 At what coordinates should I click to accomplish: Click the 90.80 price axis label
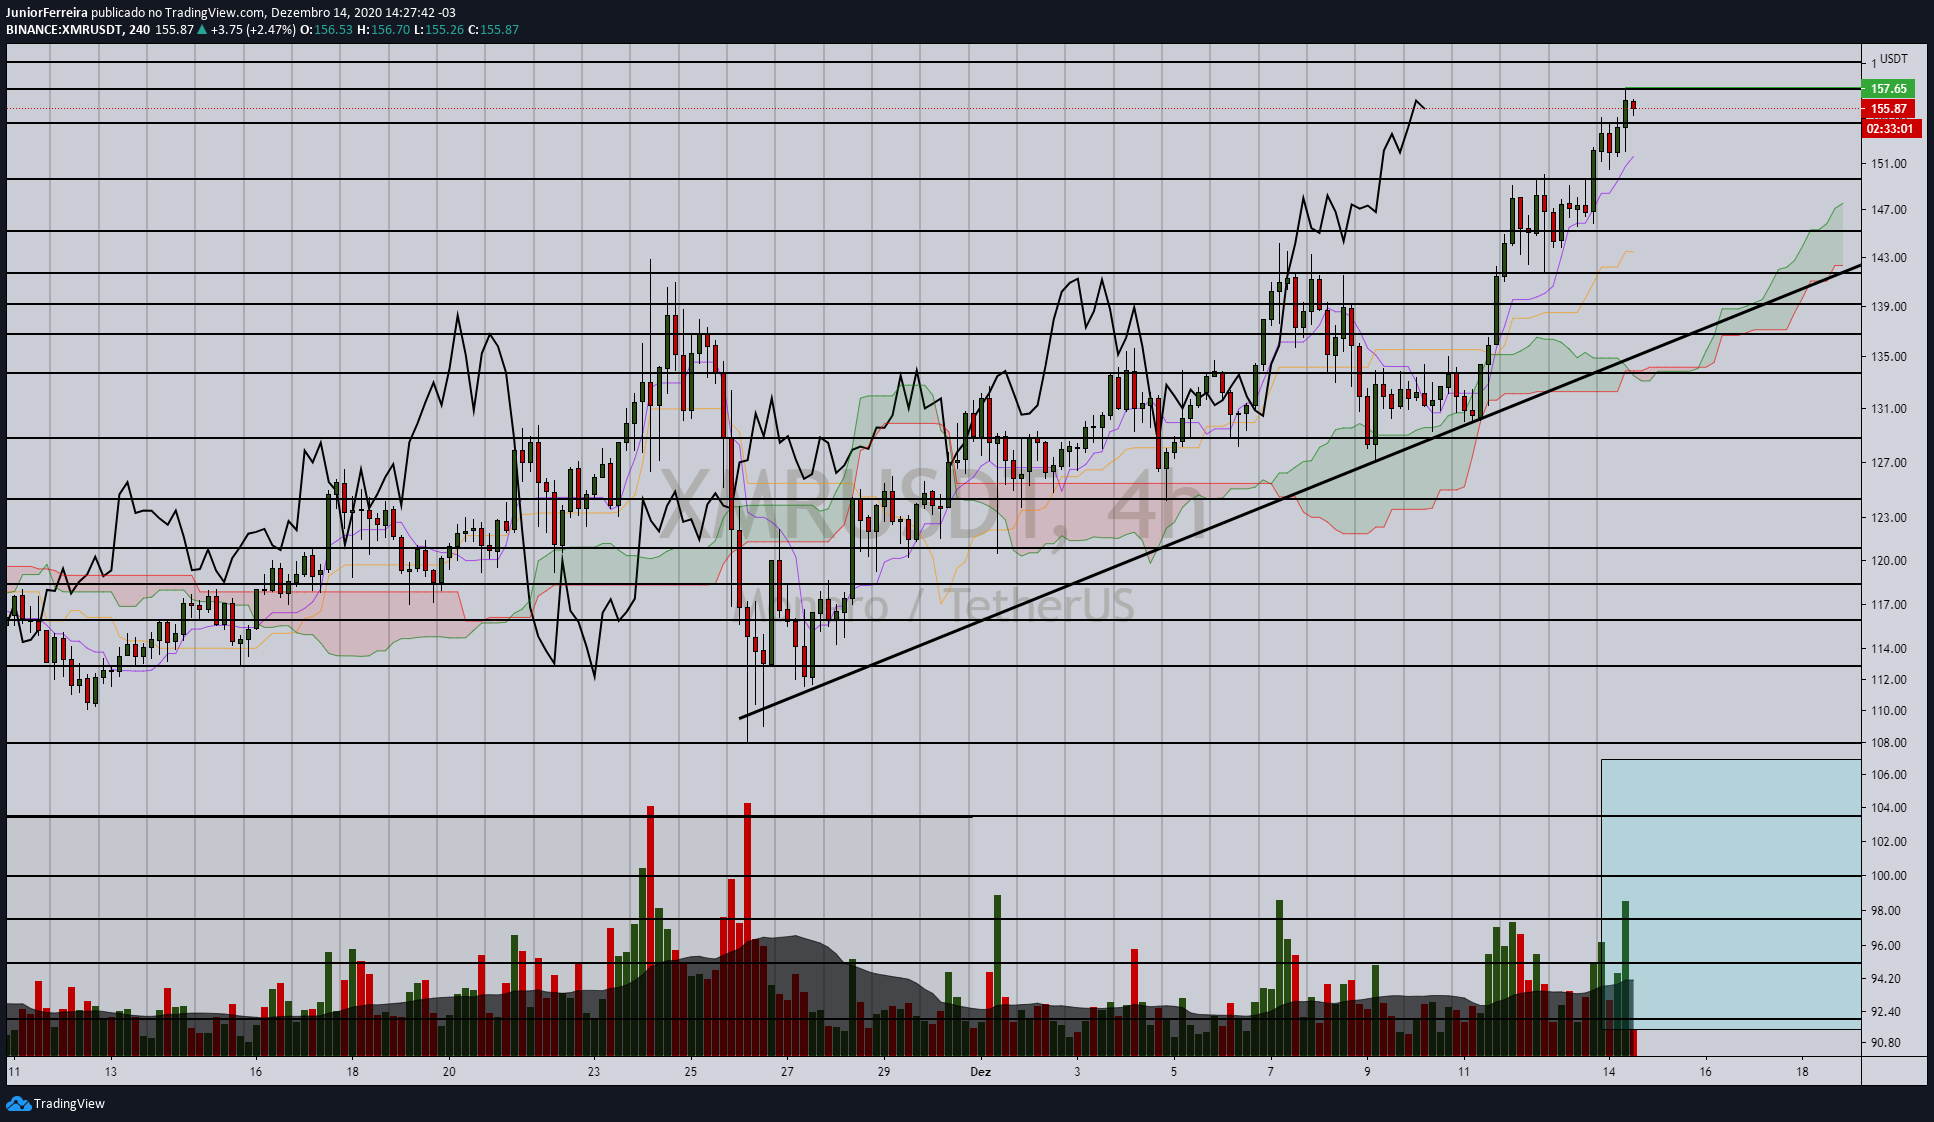1886,1043
